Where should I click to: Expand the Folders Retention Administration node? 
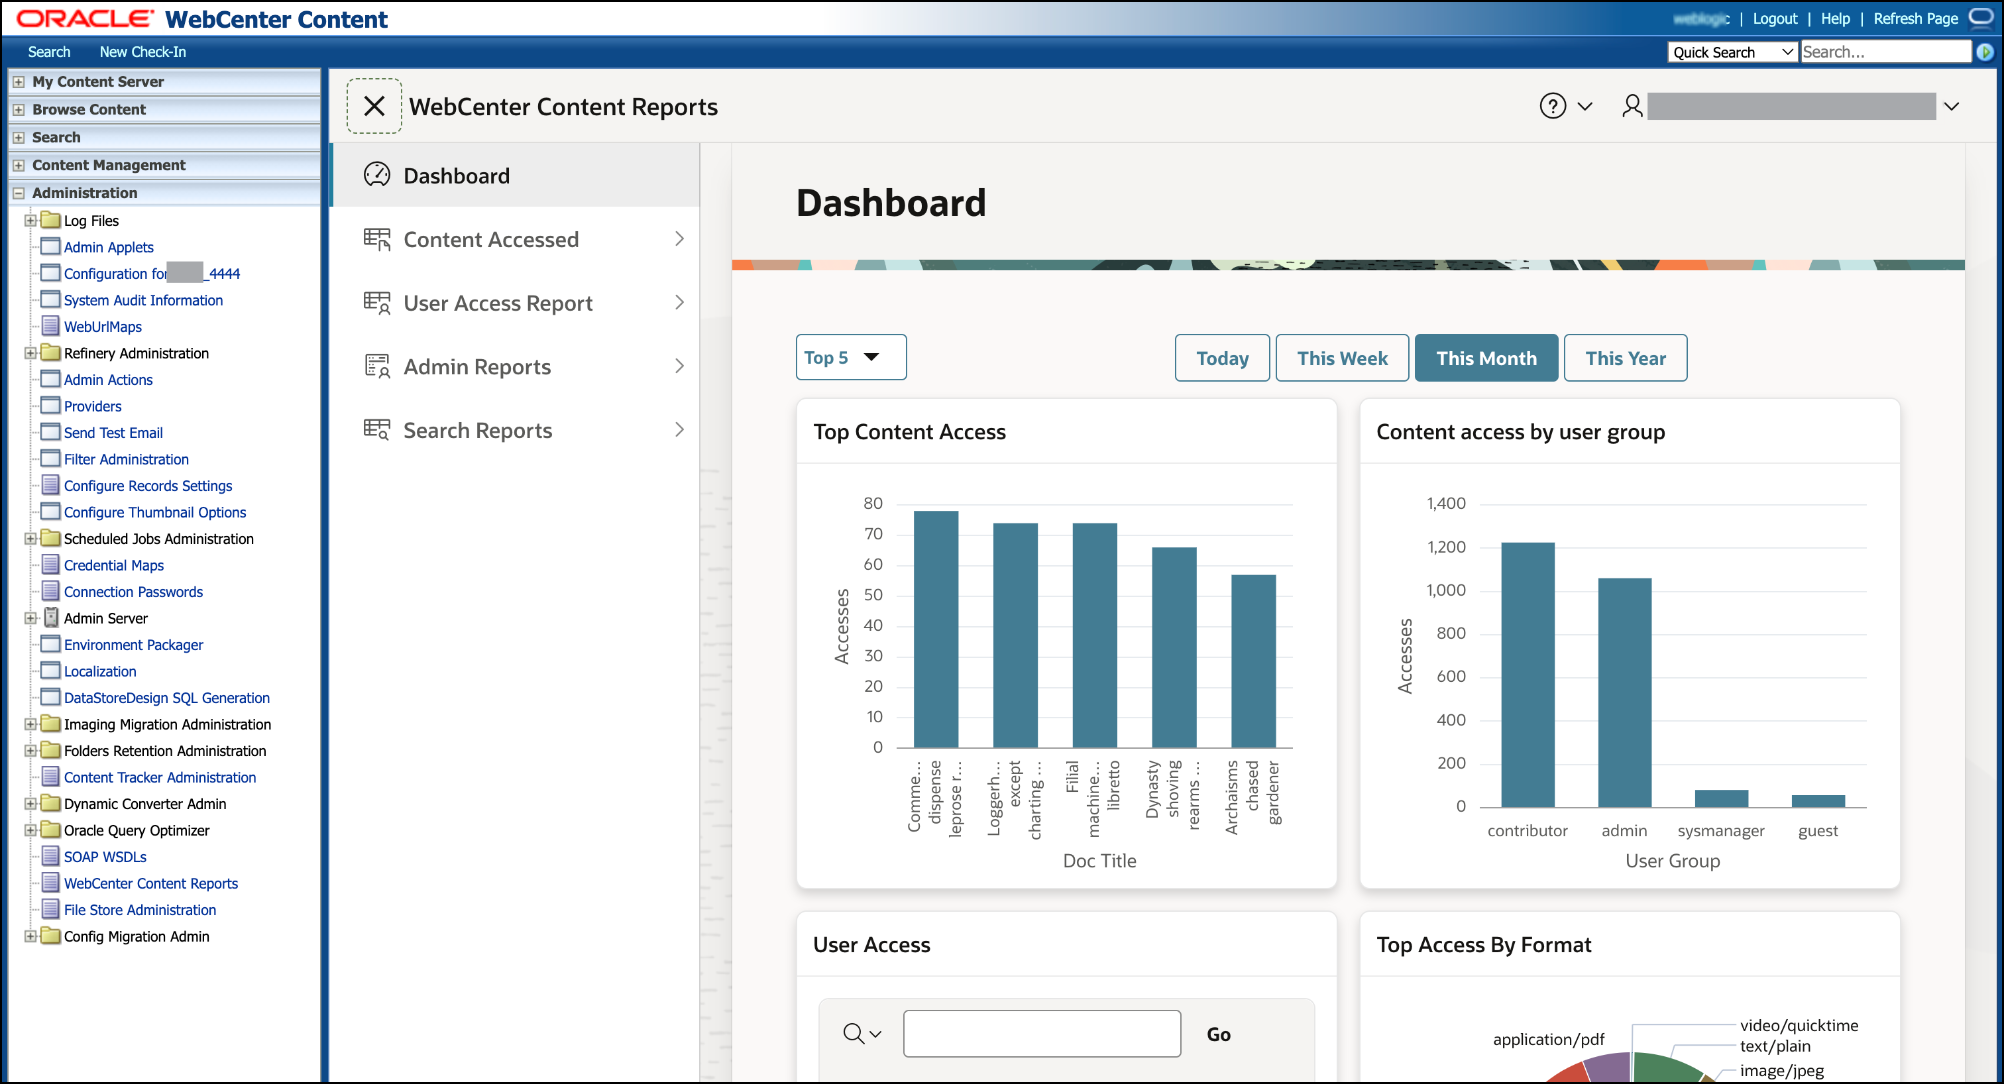click(x=30, y=751)
